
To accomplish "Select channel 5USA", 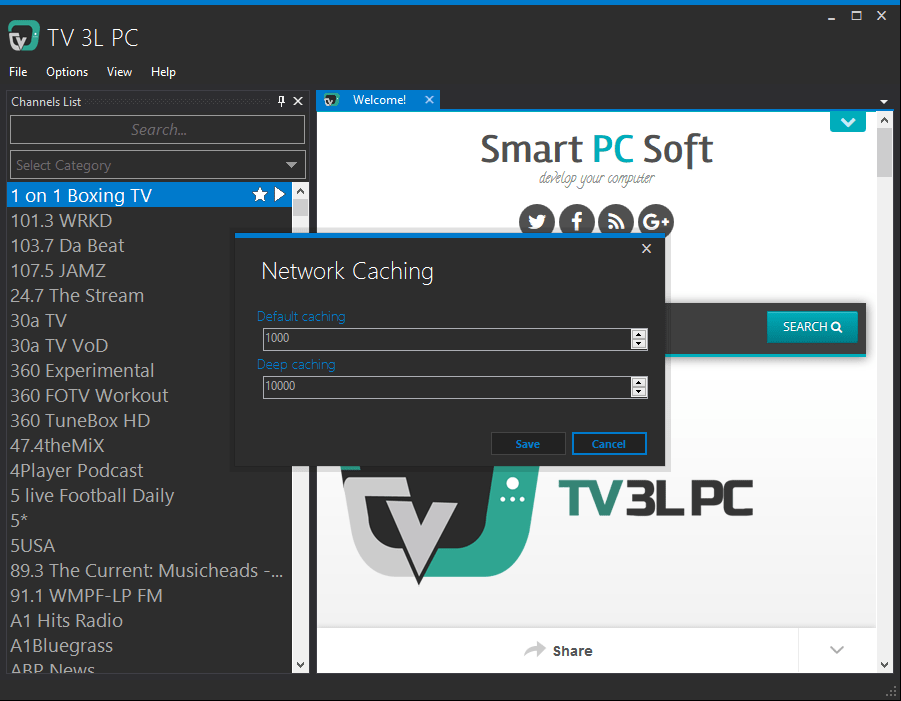I will (x=149, y=545).
